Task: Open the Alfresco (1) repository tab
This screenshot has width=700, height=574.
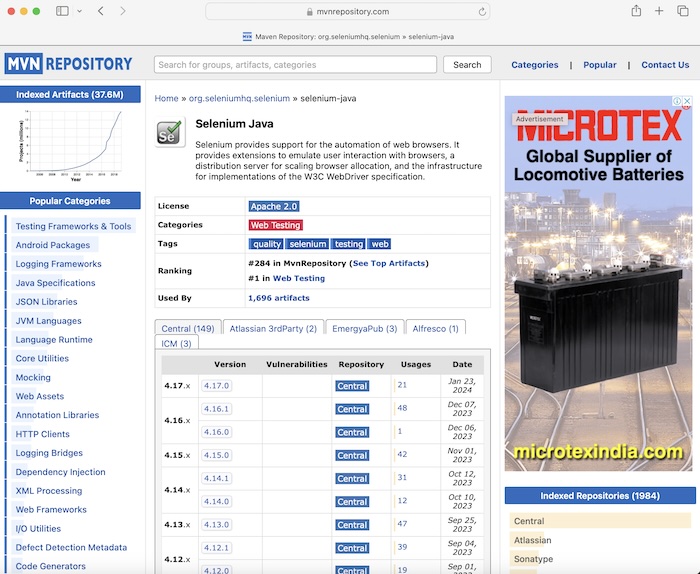Action: point(433,328)
